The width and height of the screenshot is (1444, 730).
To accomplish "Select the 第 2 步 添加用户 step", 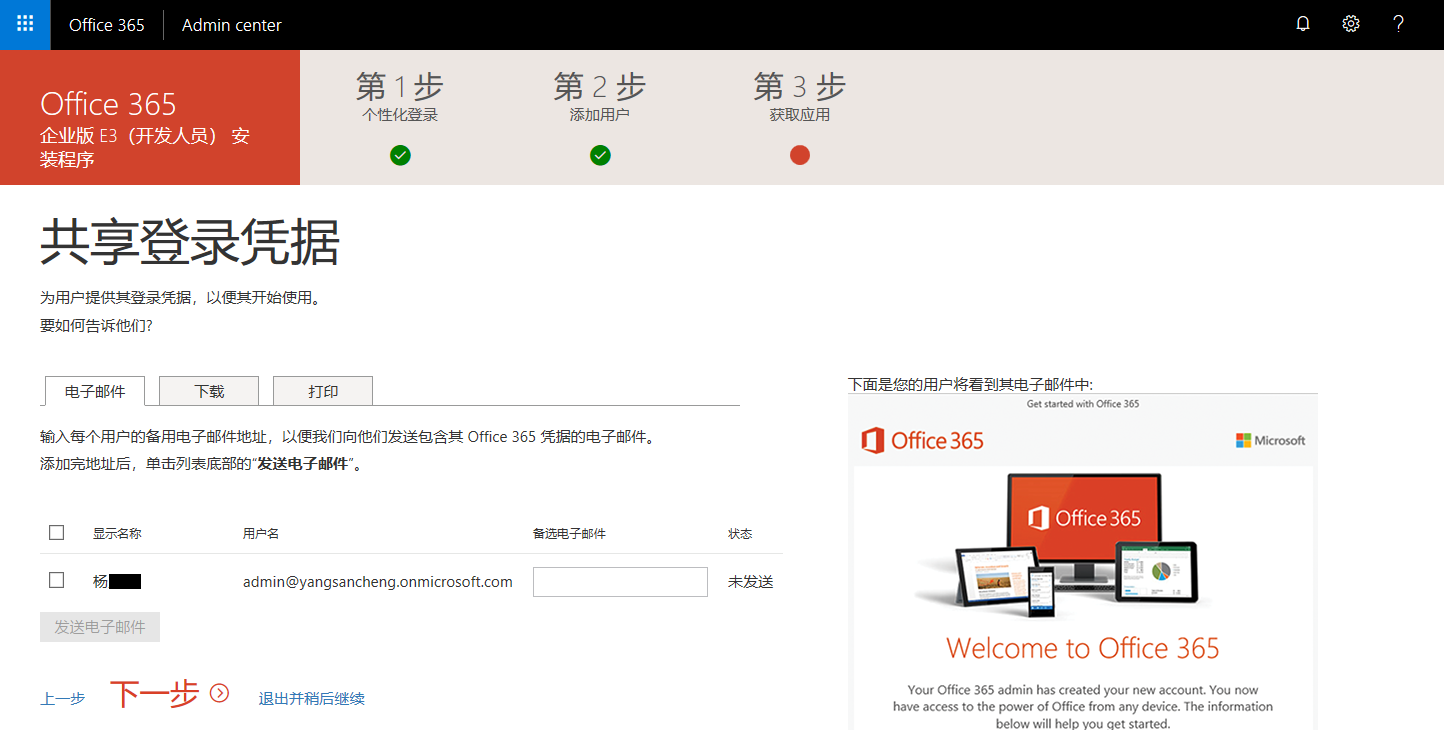I will point(600,97).
